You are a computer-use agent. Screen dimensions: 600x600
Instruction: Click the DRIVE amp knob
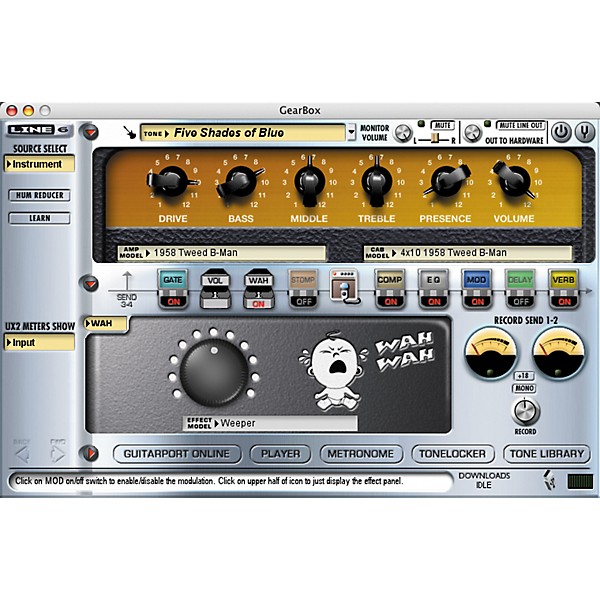point(173,182)
